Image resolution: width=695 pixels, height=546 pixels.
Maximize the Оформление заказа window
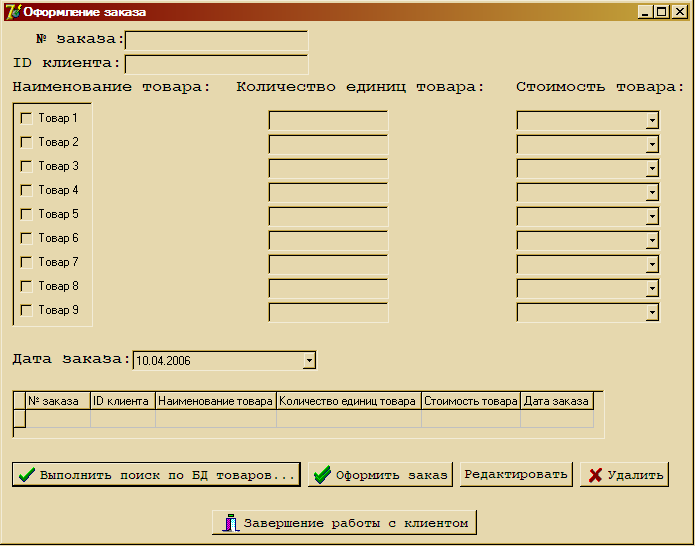coord(661,12)
